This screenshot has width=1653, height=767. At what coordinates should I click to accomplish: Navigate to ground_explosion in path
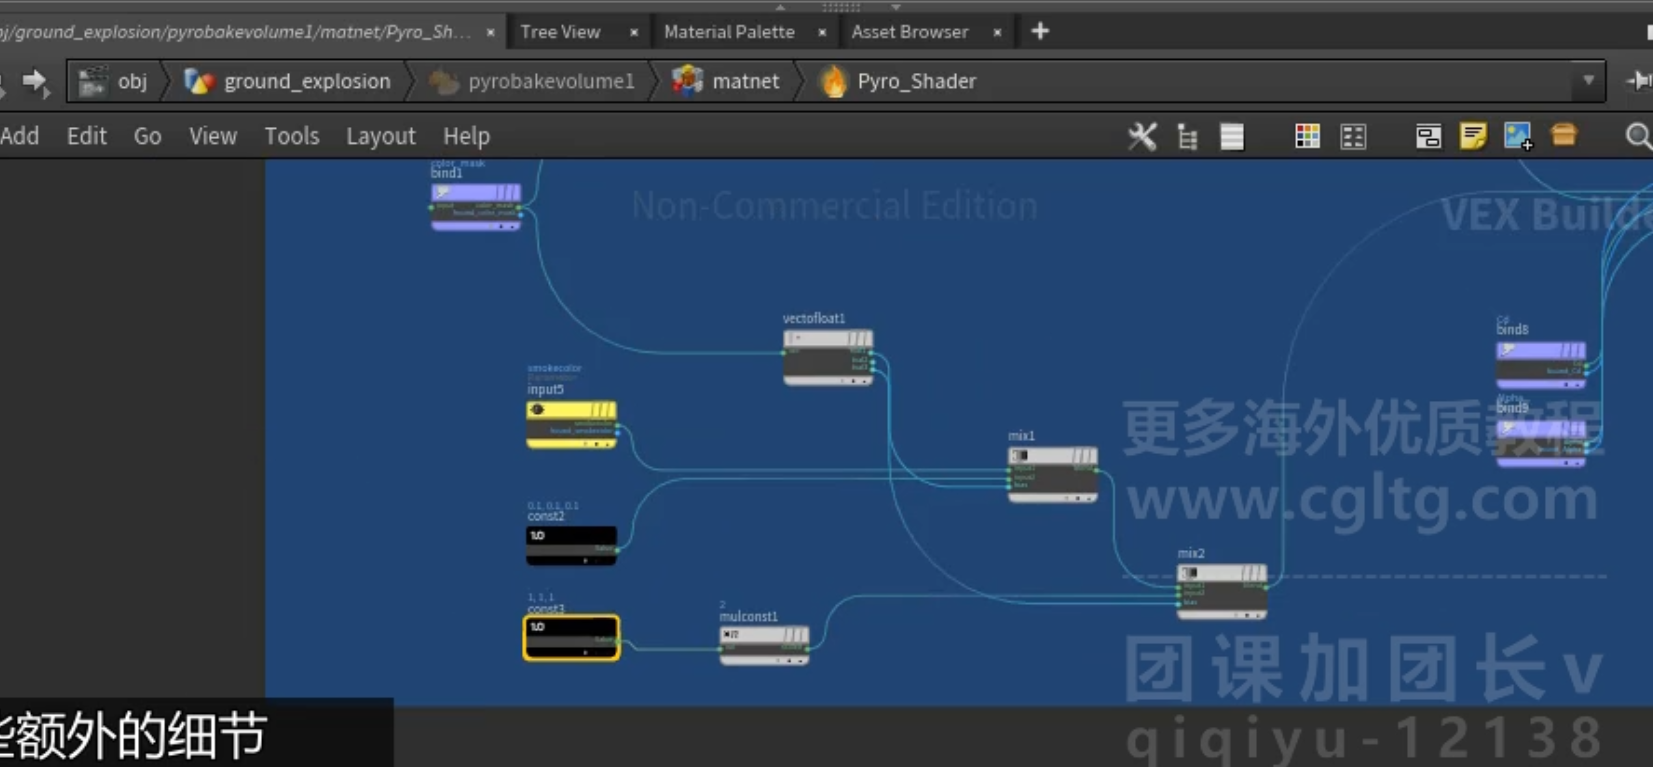(x=307, y=81)
